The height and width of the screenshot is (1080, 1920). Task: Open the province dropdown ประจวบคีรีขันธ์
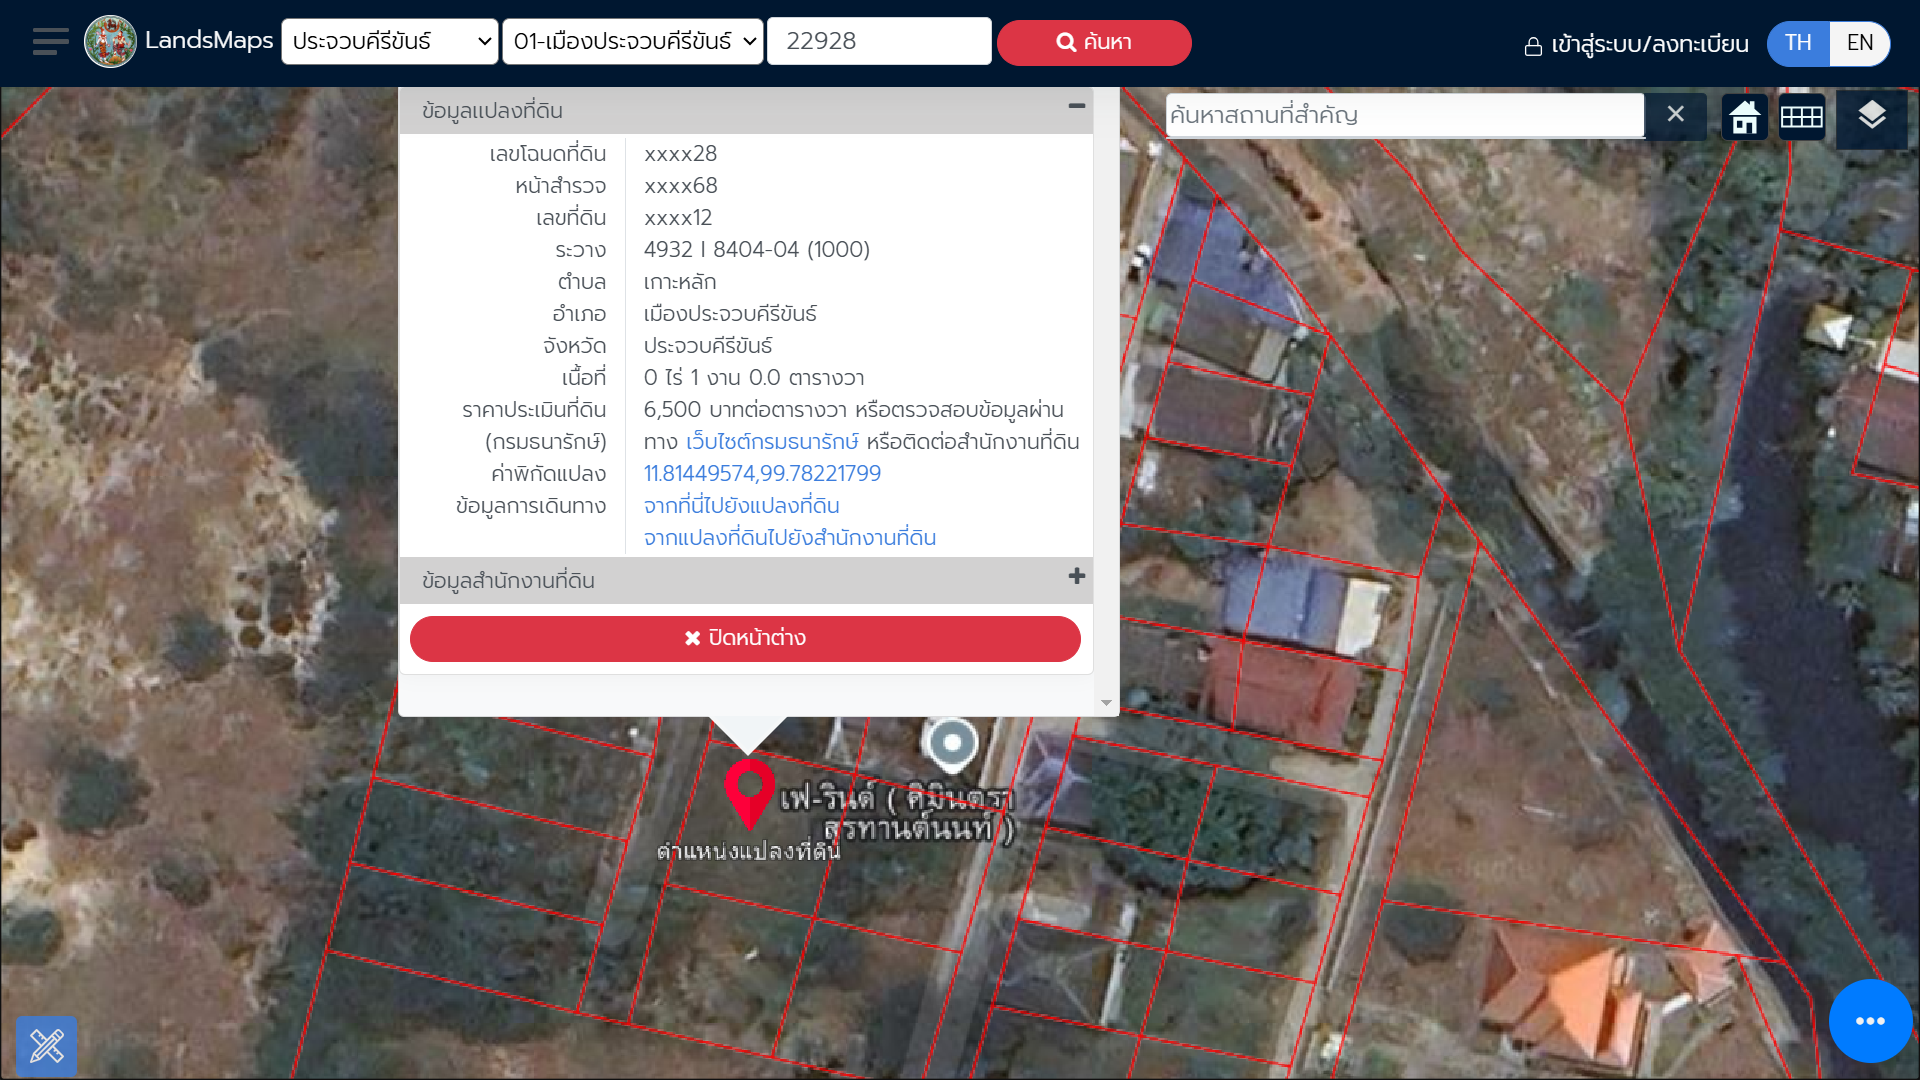(390, 42)
